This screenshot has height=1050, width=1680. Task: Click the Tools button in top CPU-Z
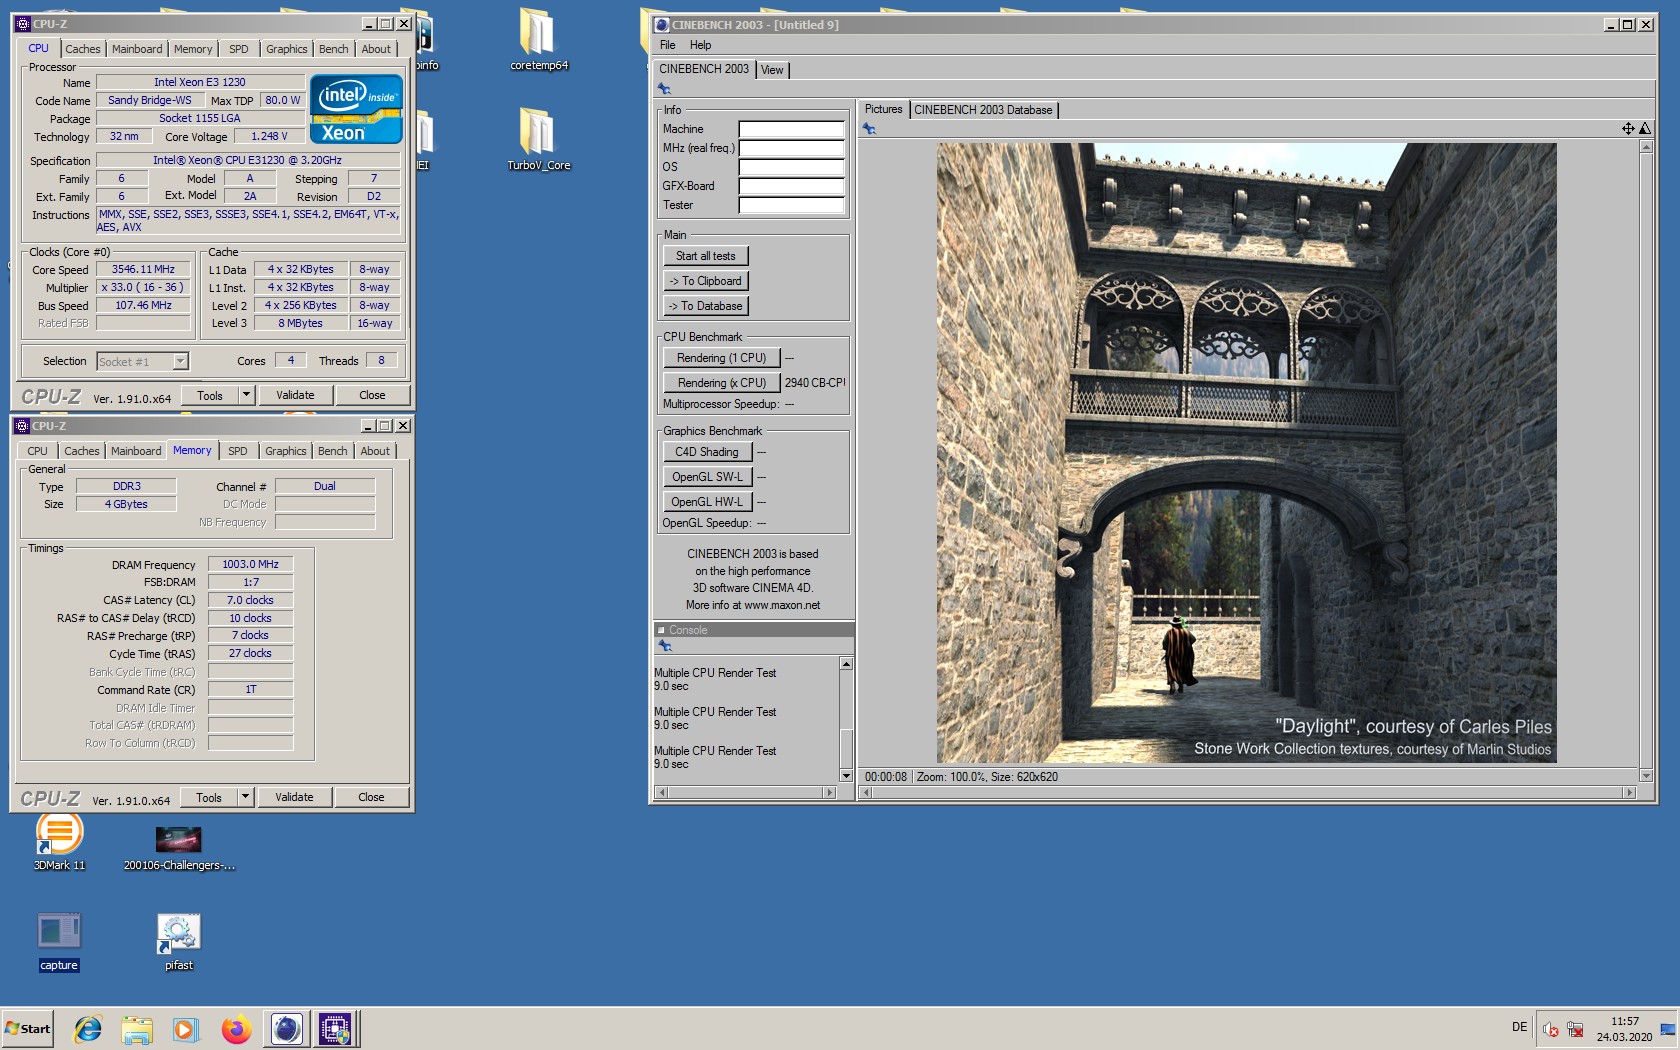pos(210,395)
